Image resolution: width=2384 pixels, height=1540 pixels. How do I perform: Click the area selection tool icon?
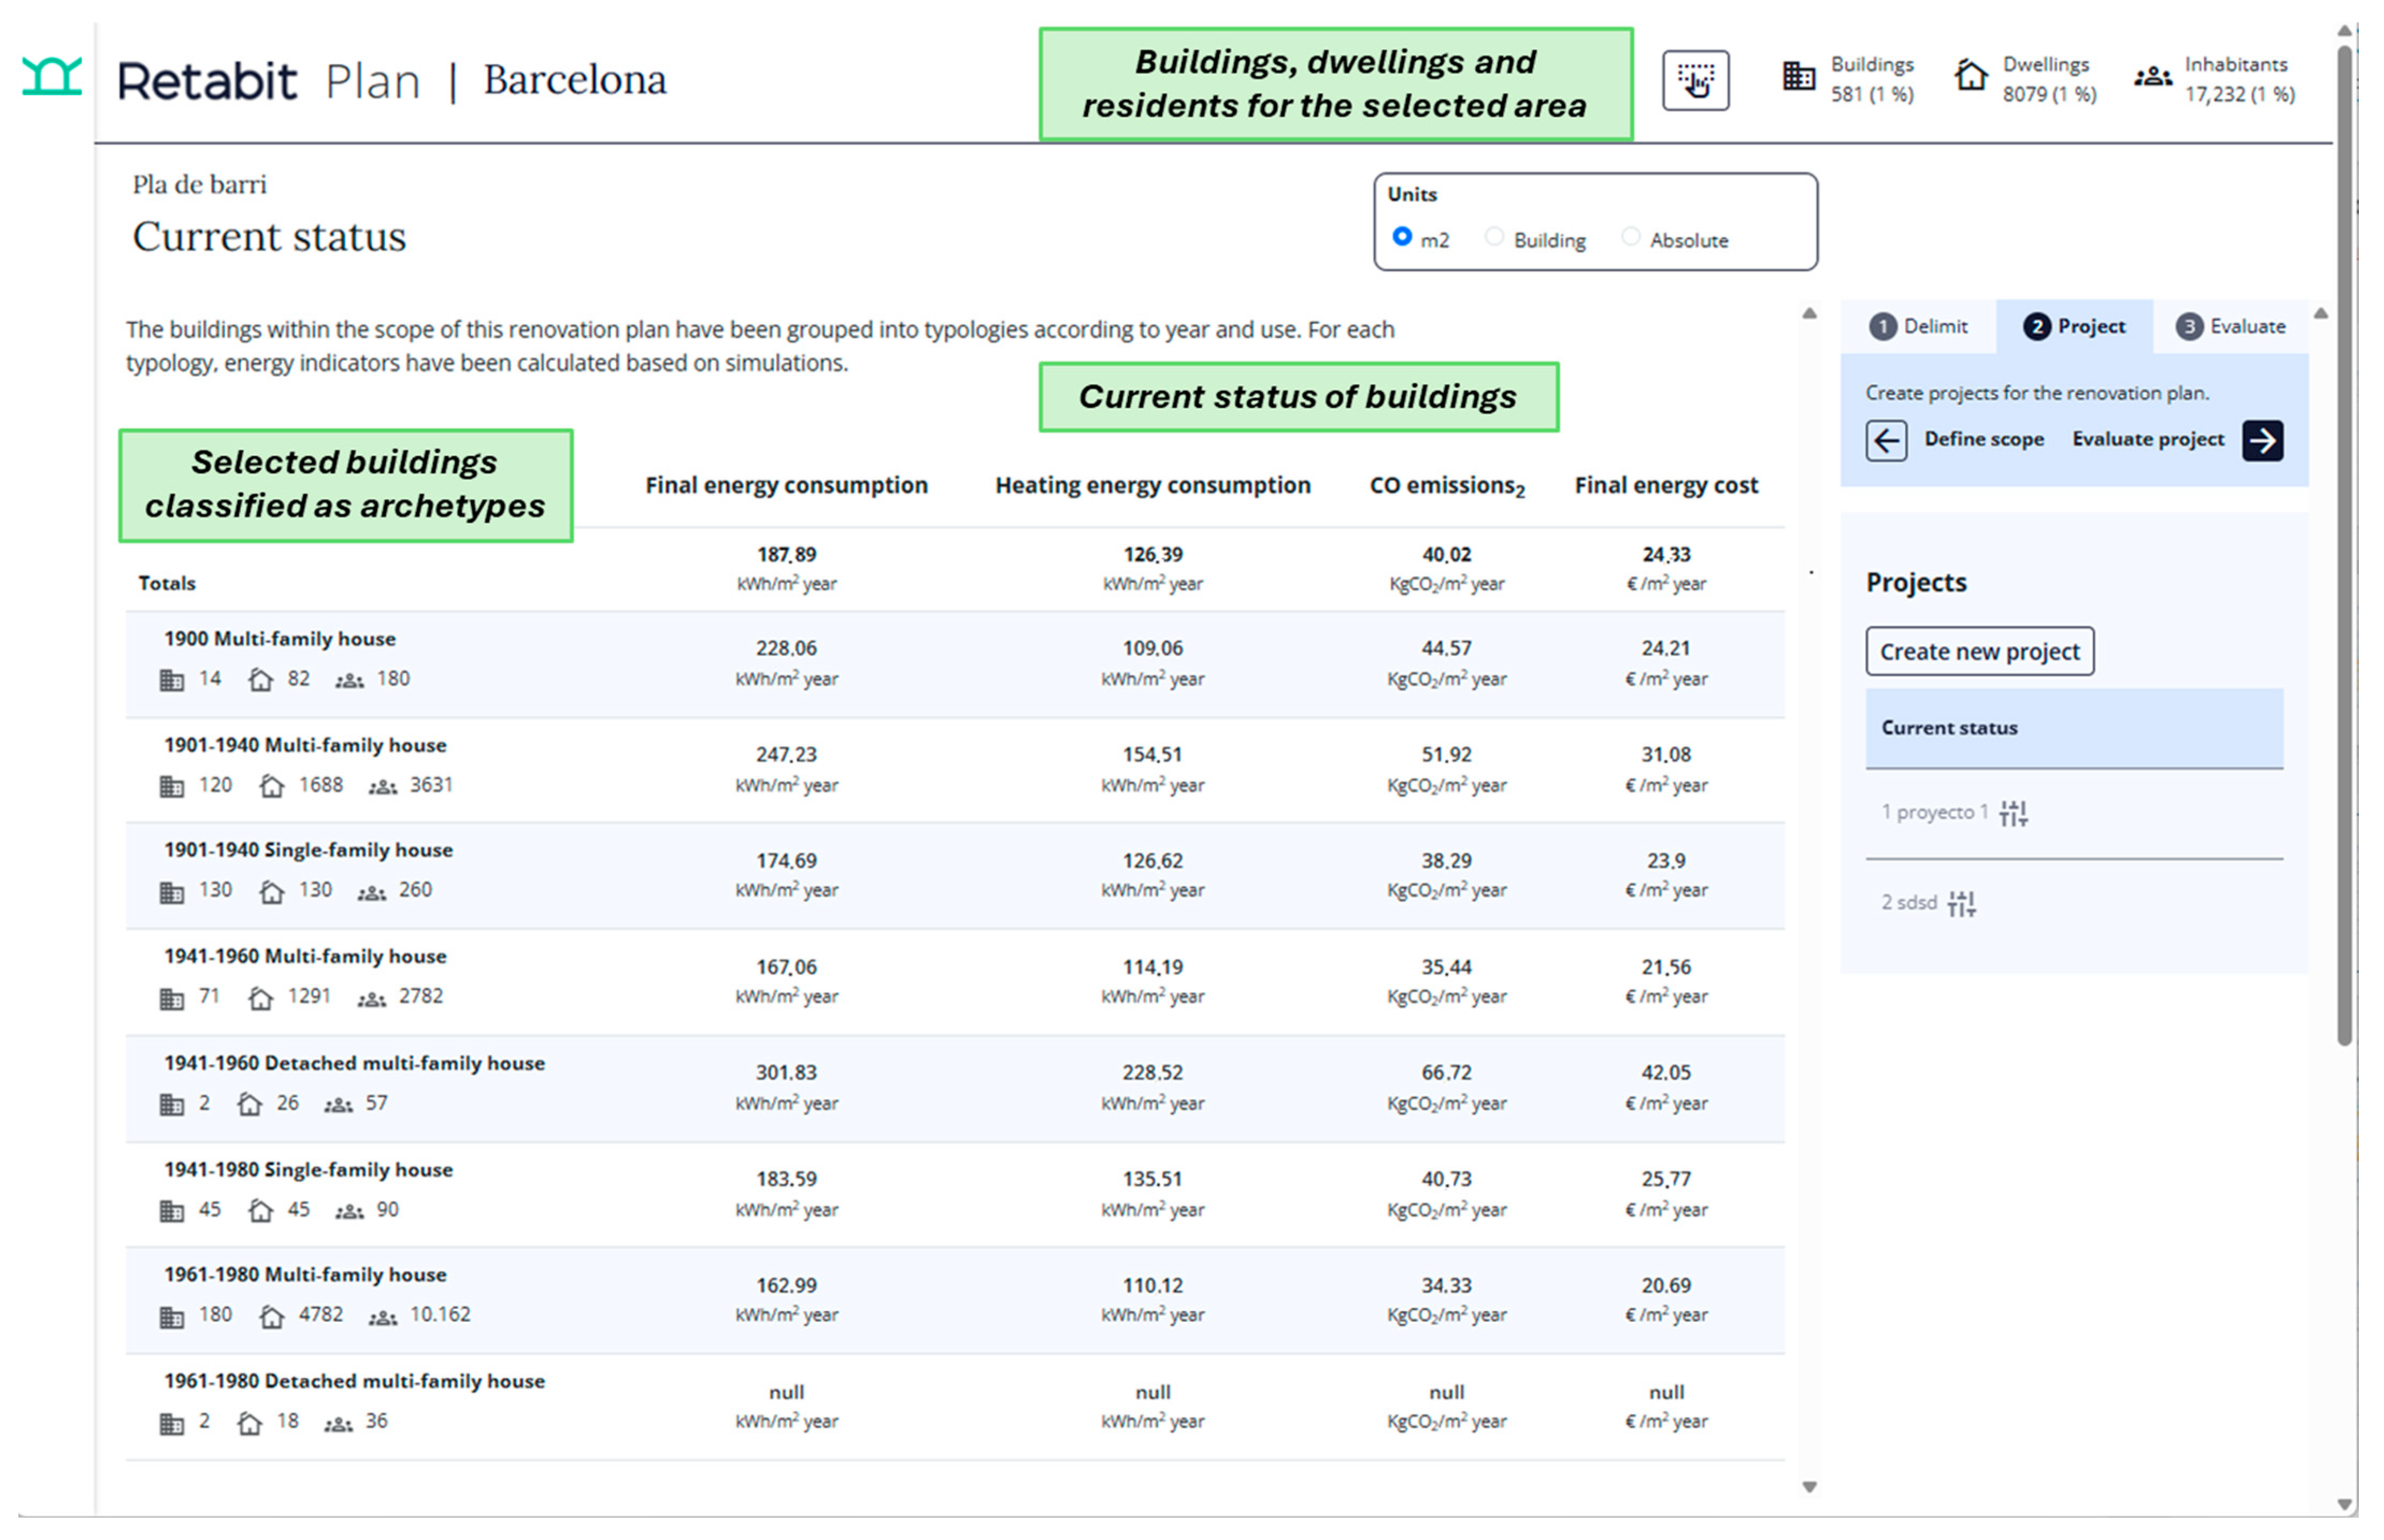point(1695,80)
